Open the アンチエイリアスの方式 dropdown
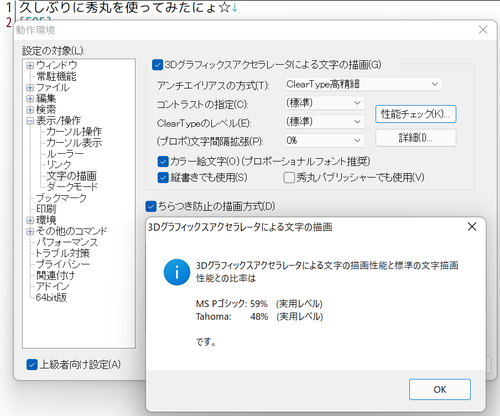The height and width of the screenshot is (416, 500). (x=364, y=84)
